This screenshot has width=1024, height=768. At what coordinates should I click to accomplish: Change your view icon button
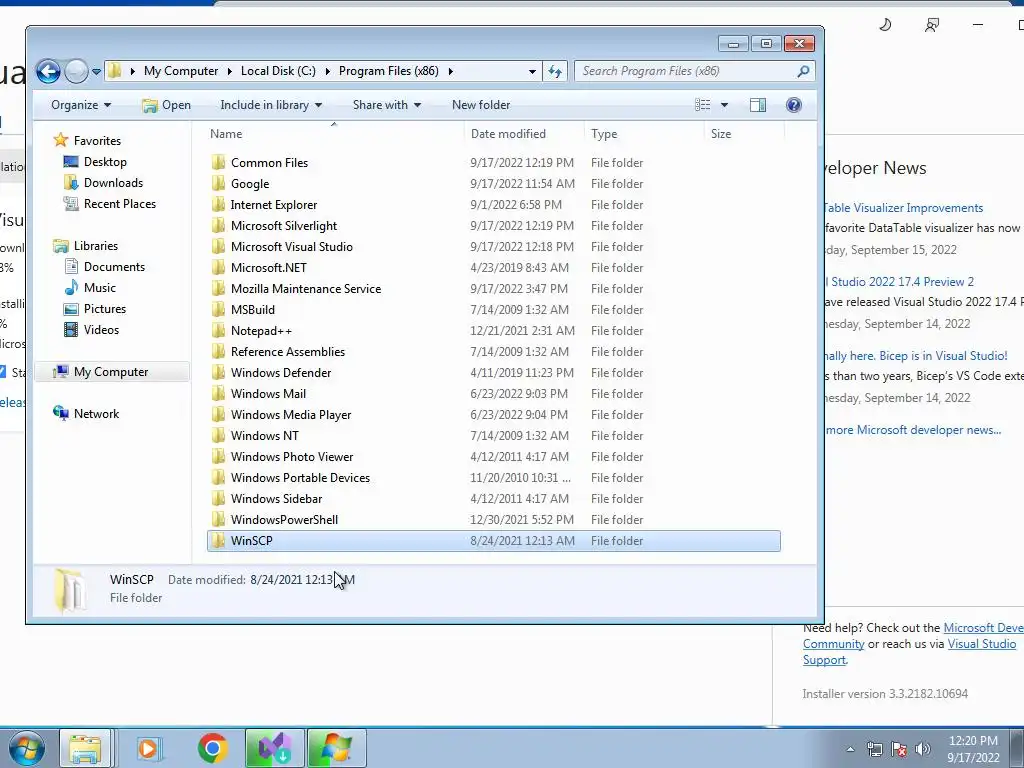703,105
